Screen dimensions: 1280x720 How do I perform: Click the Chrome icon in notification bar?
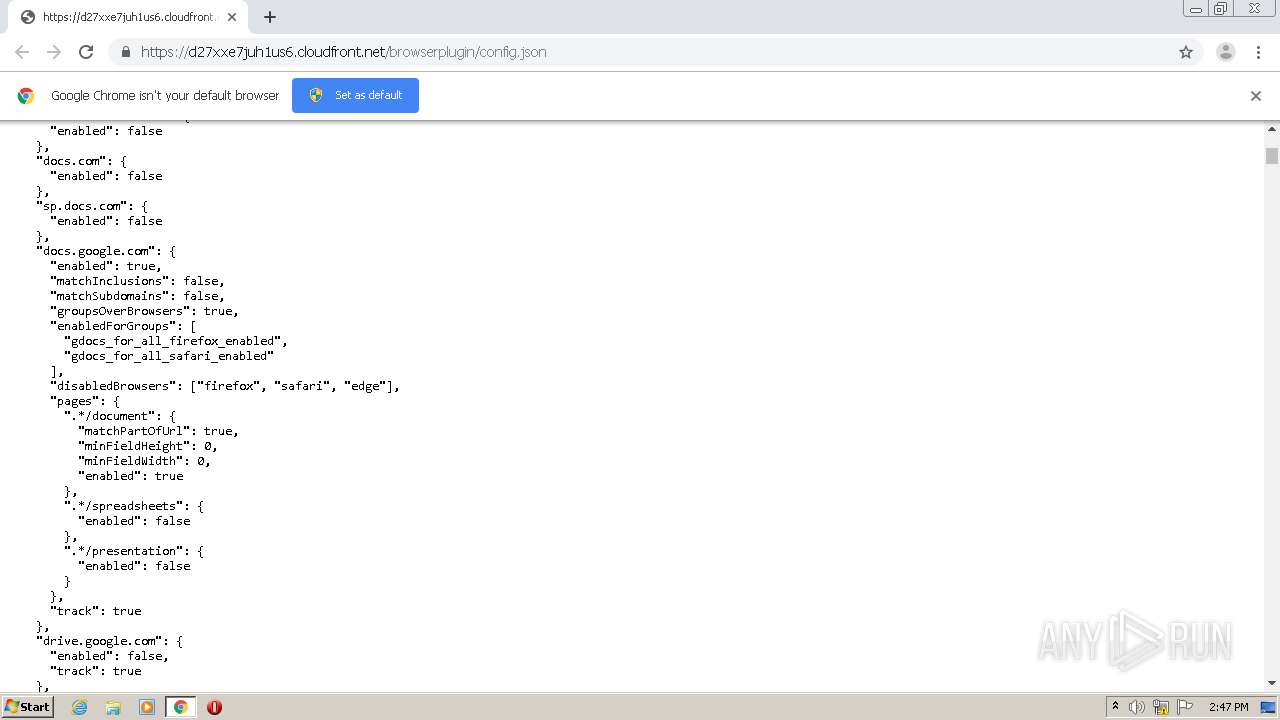pos(26,96)
